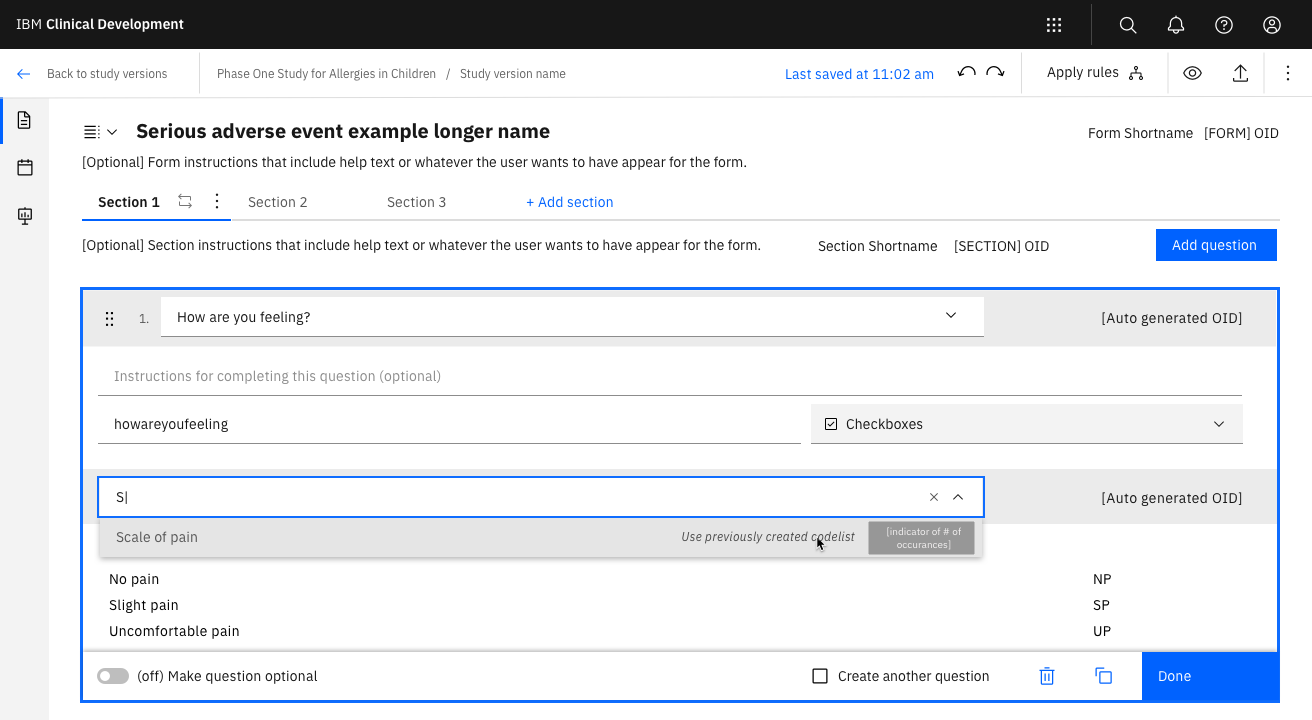Check the Create another question checkbox

[x=820, y=677]
